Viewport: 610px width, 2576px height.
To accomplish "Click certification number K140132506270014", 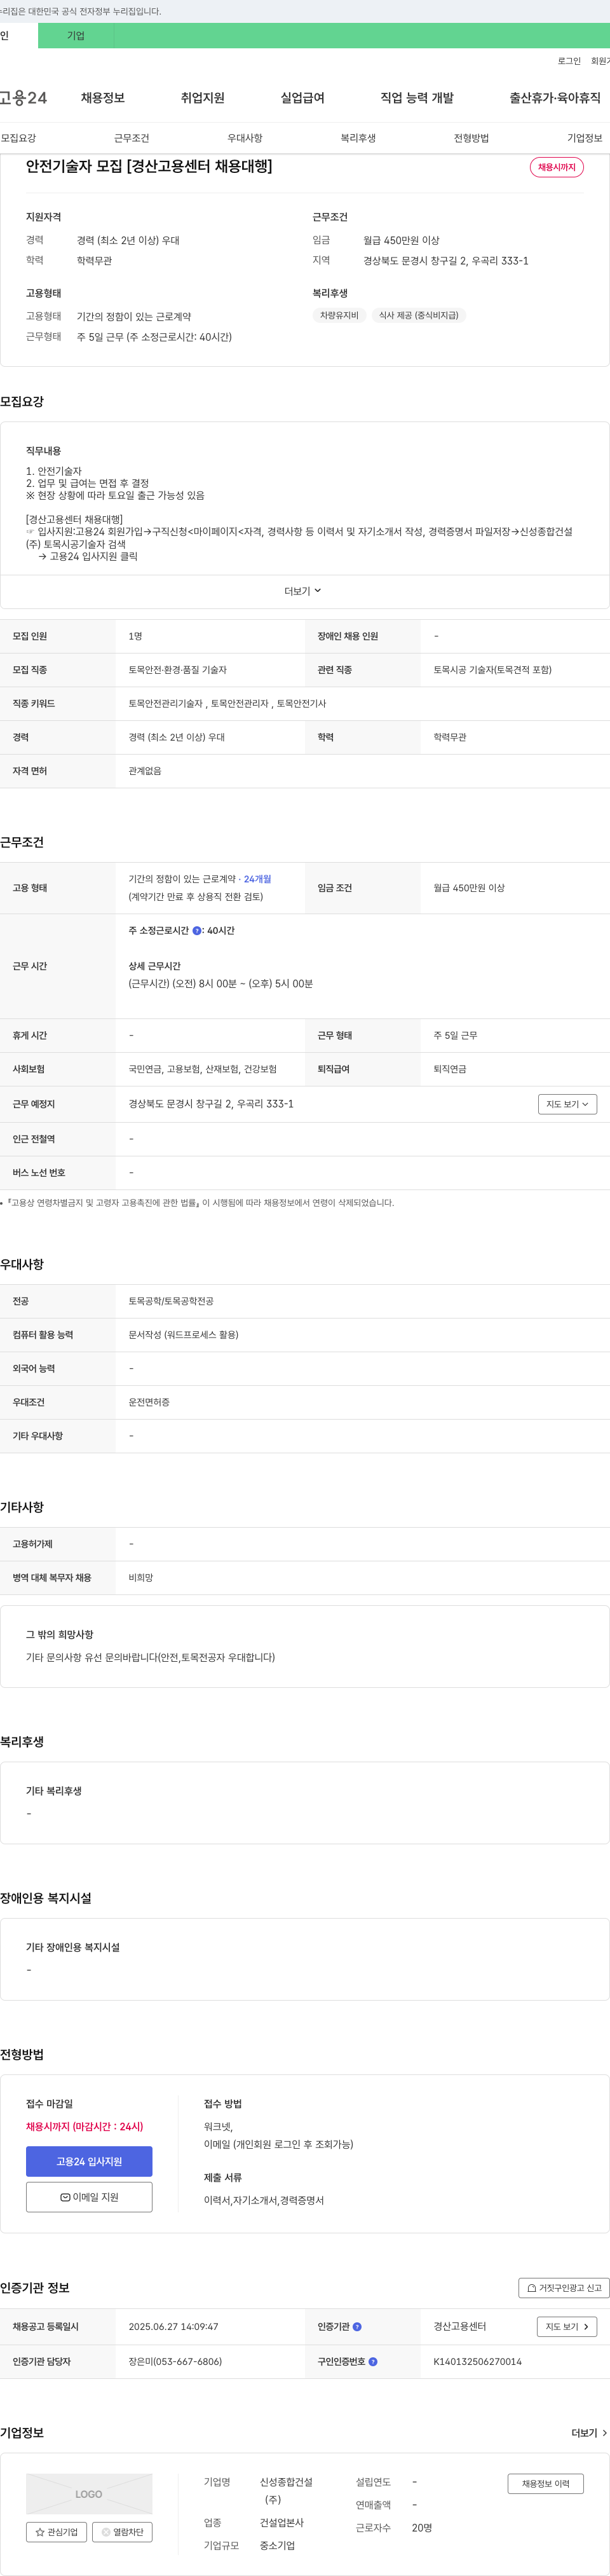I will pyautogui.click(x=477, y=2361).
